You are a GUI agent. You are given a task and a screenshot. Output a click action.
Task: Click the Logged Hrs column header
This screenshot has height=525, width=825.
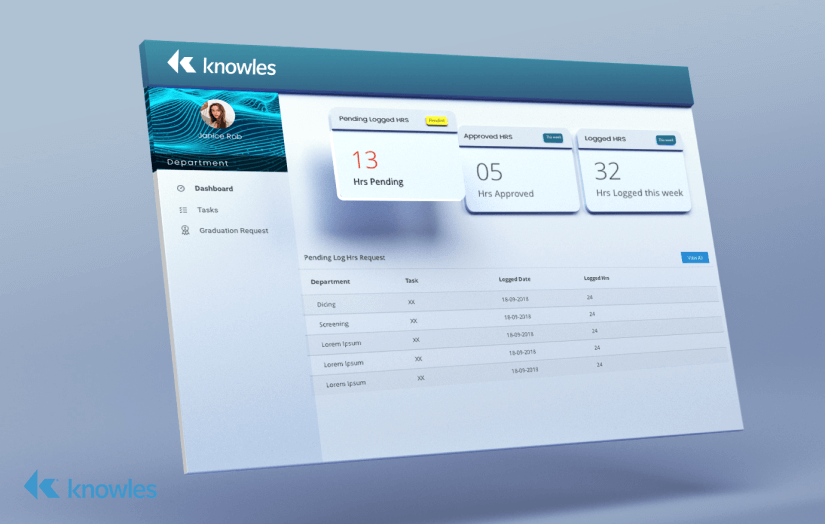tap(597, 278)
